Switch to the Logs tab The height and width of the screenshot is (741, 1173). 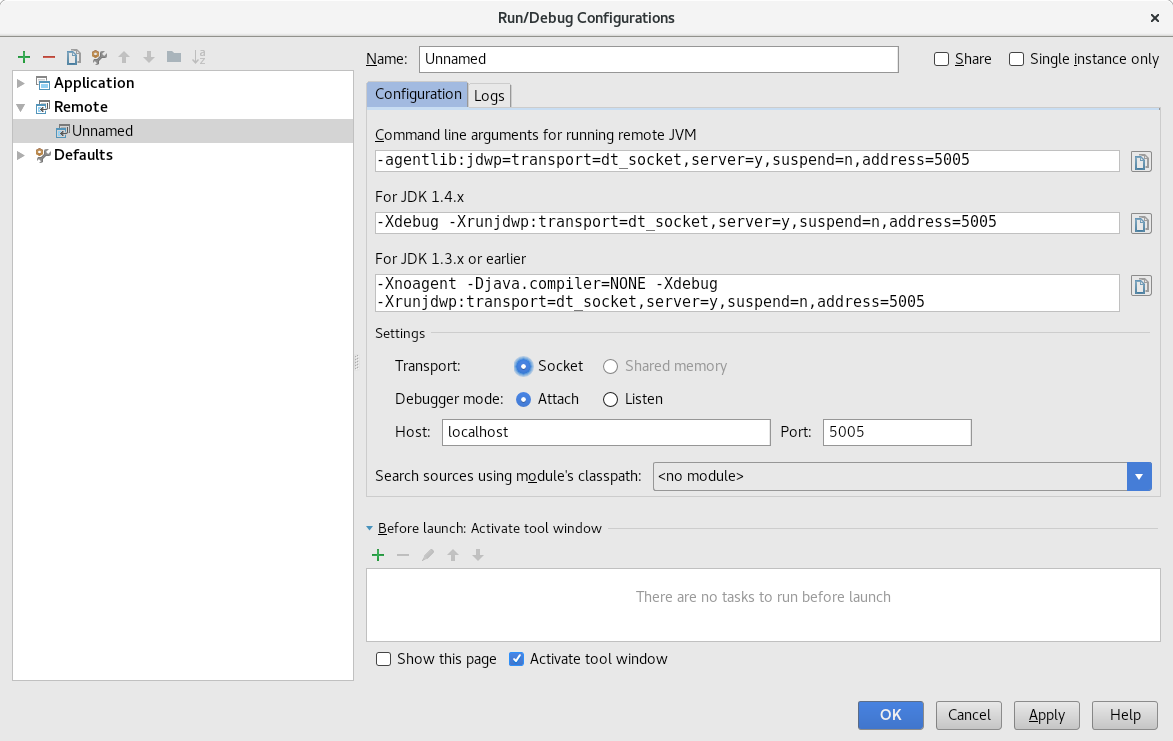489,95
